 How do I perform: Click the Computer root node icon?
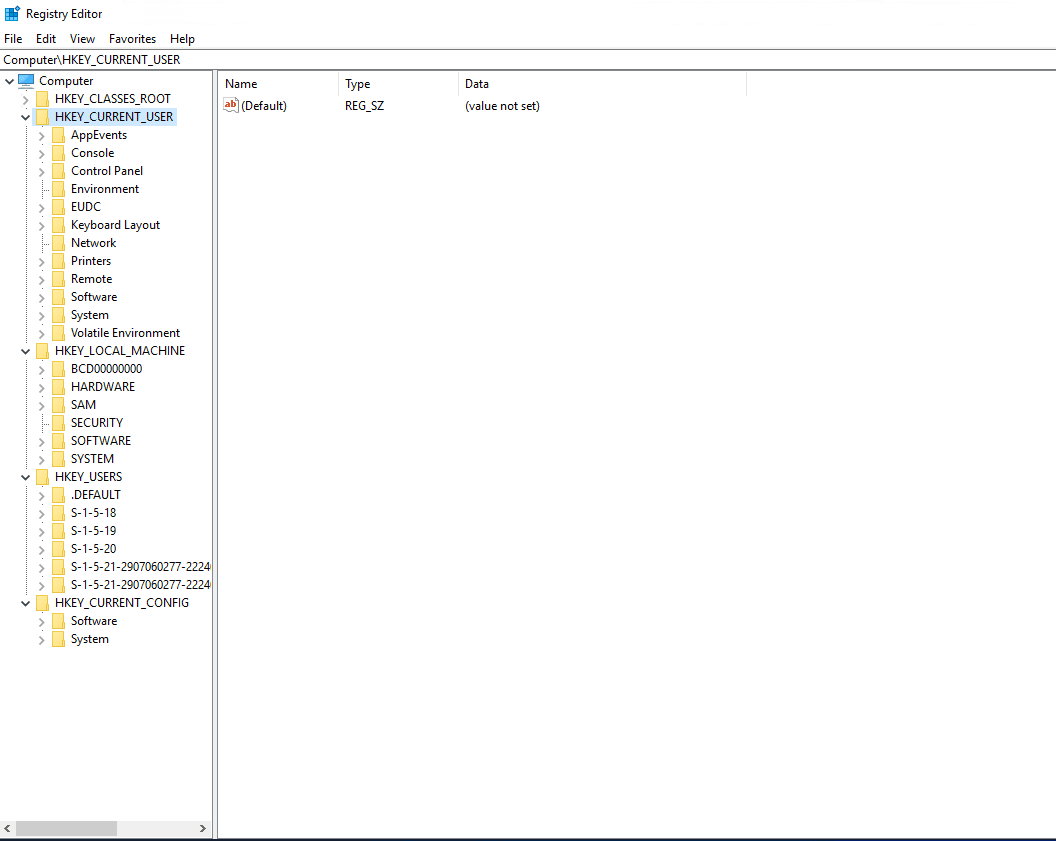[x=26, y=81]
